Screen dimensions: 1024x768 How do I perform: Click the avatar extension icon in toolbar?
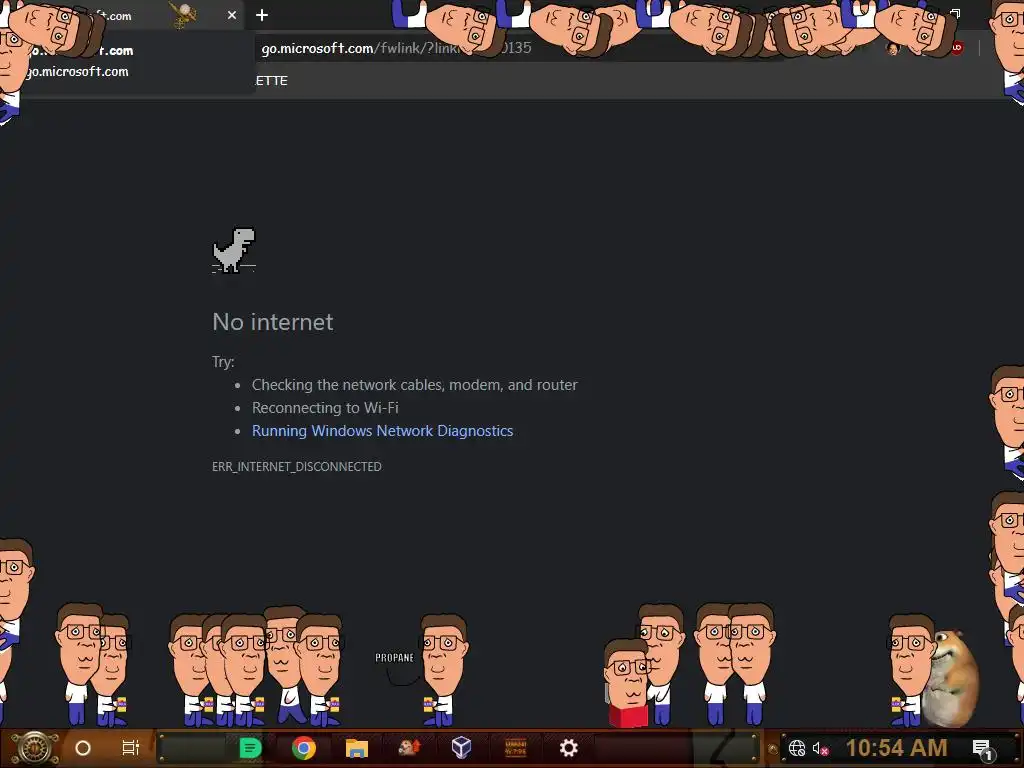pyautogui.click(x=893, y=48)
